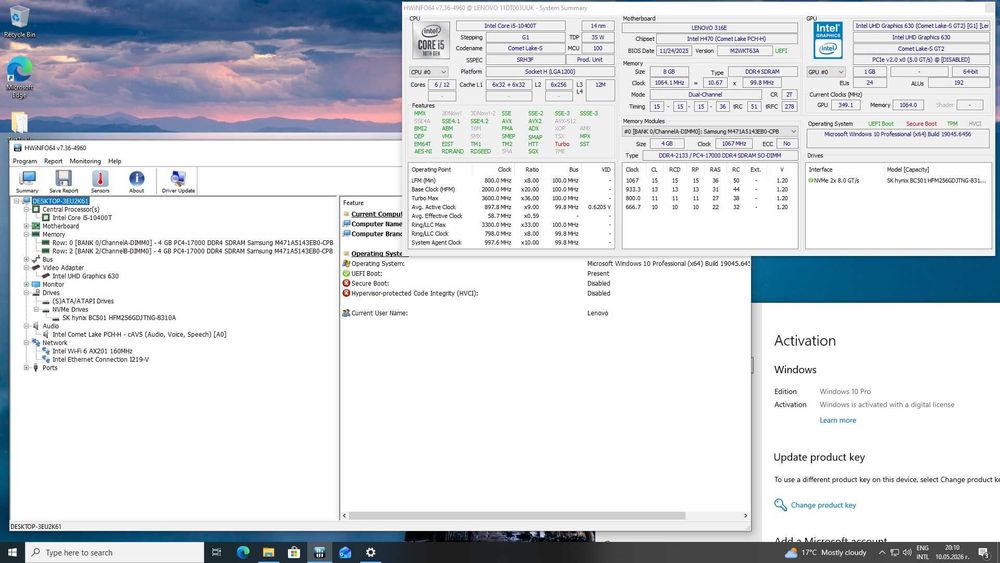Open the GPU #0 selector dropdown
Viewport: 1000px width, 563px height.
click(x=827, y=72)
